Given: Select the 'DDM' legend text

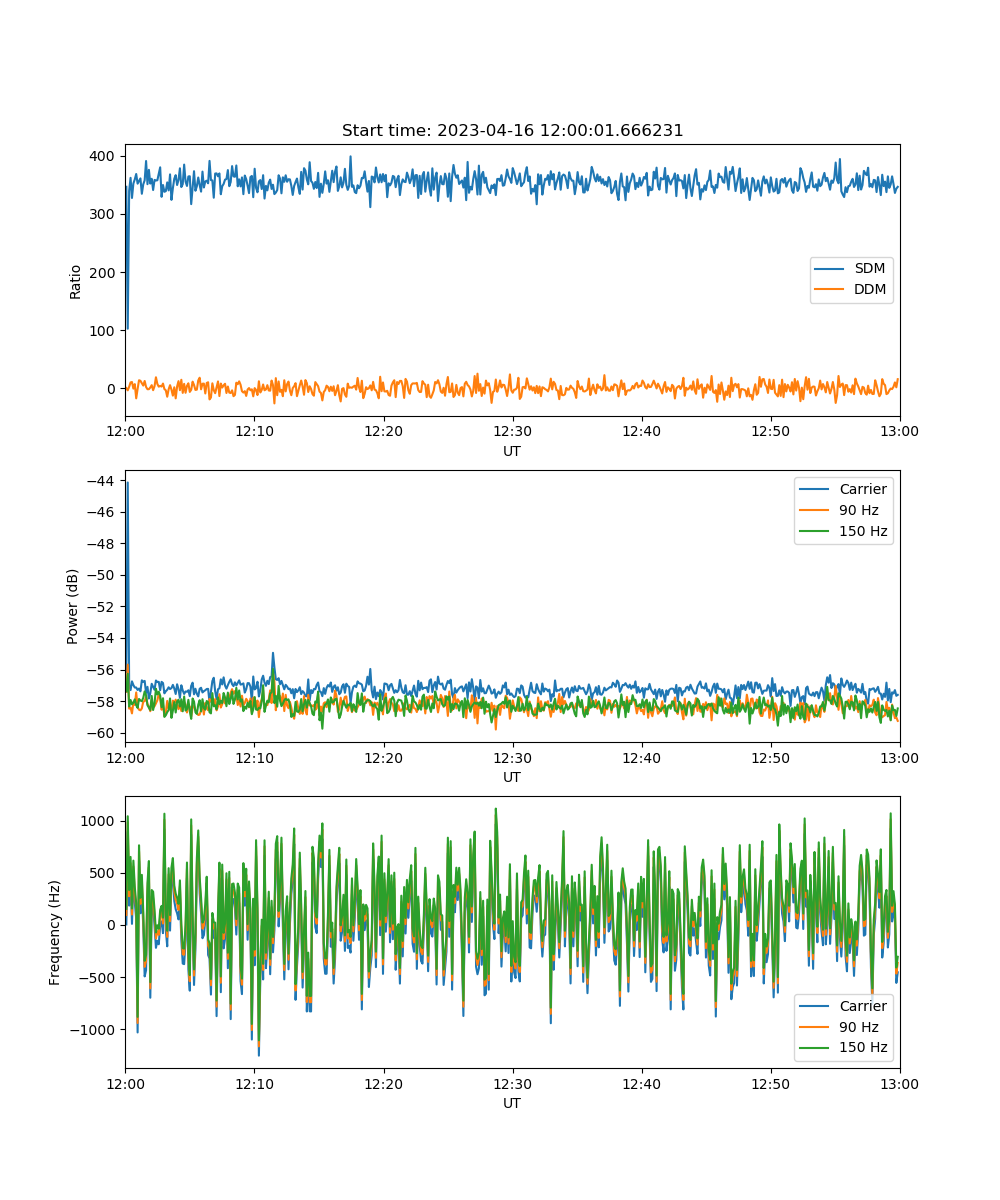Looking at the screenshot, I should (870, 290).
